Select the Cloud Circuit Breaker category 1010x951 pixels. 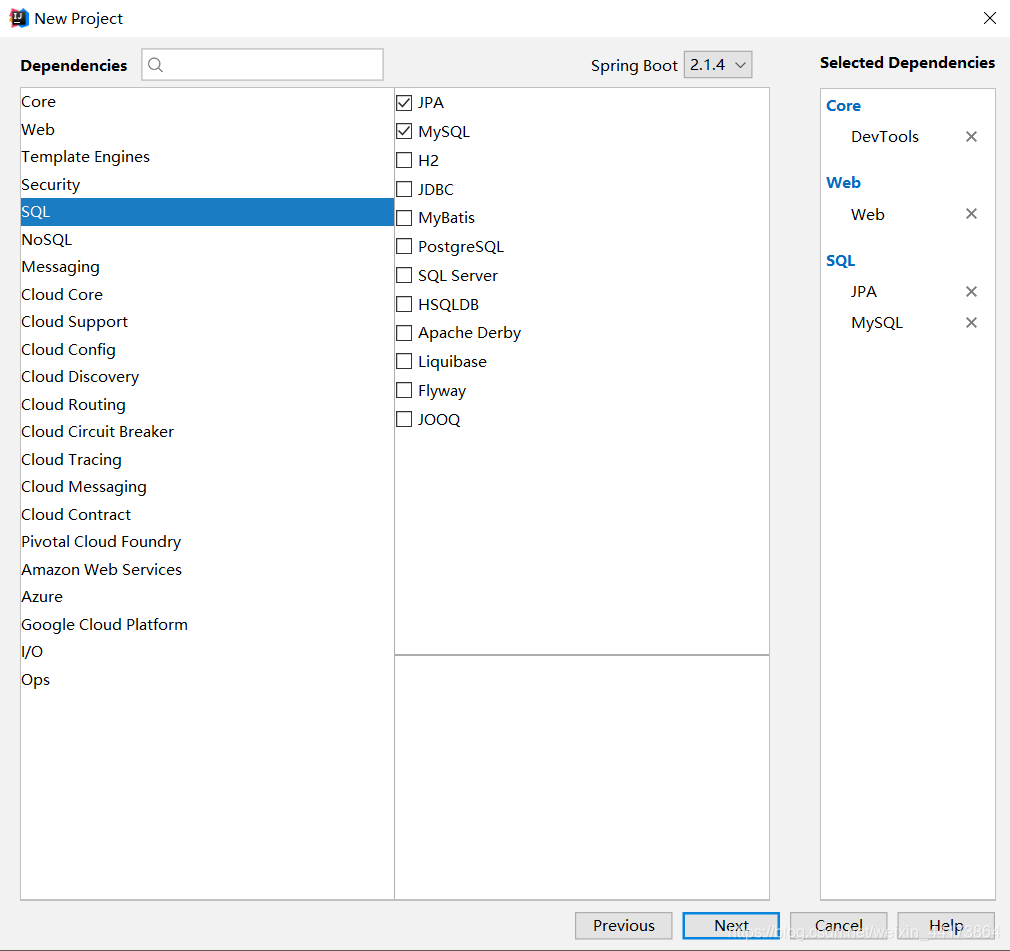207,432
